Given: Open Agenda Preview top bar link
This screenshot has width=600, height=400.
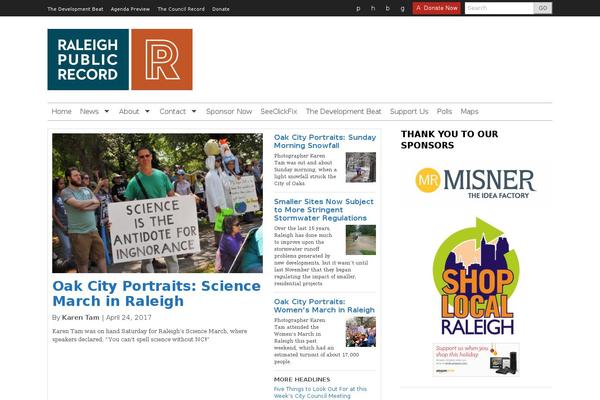Looking at the screenshot, I should coord(130,9).
